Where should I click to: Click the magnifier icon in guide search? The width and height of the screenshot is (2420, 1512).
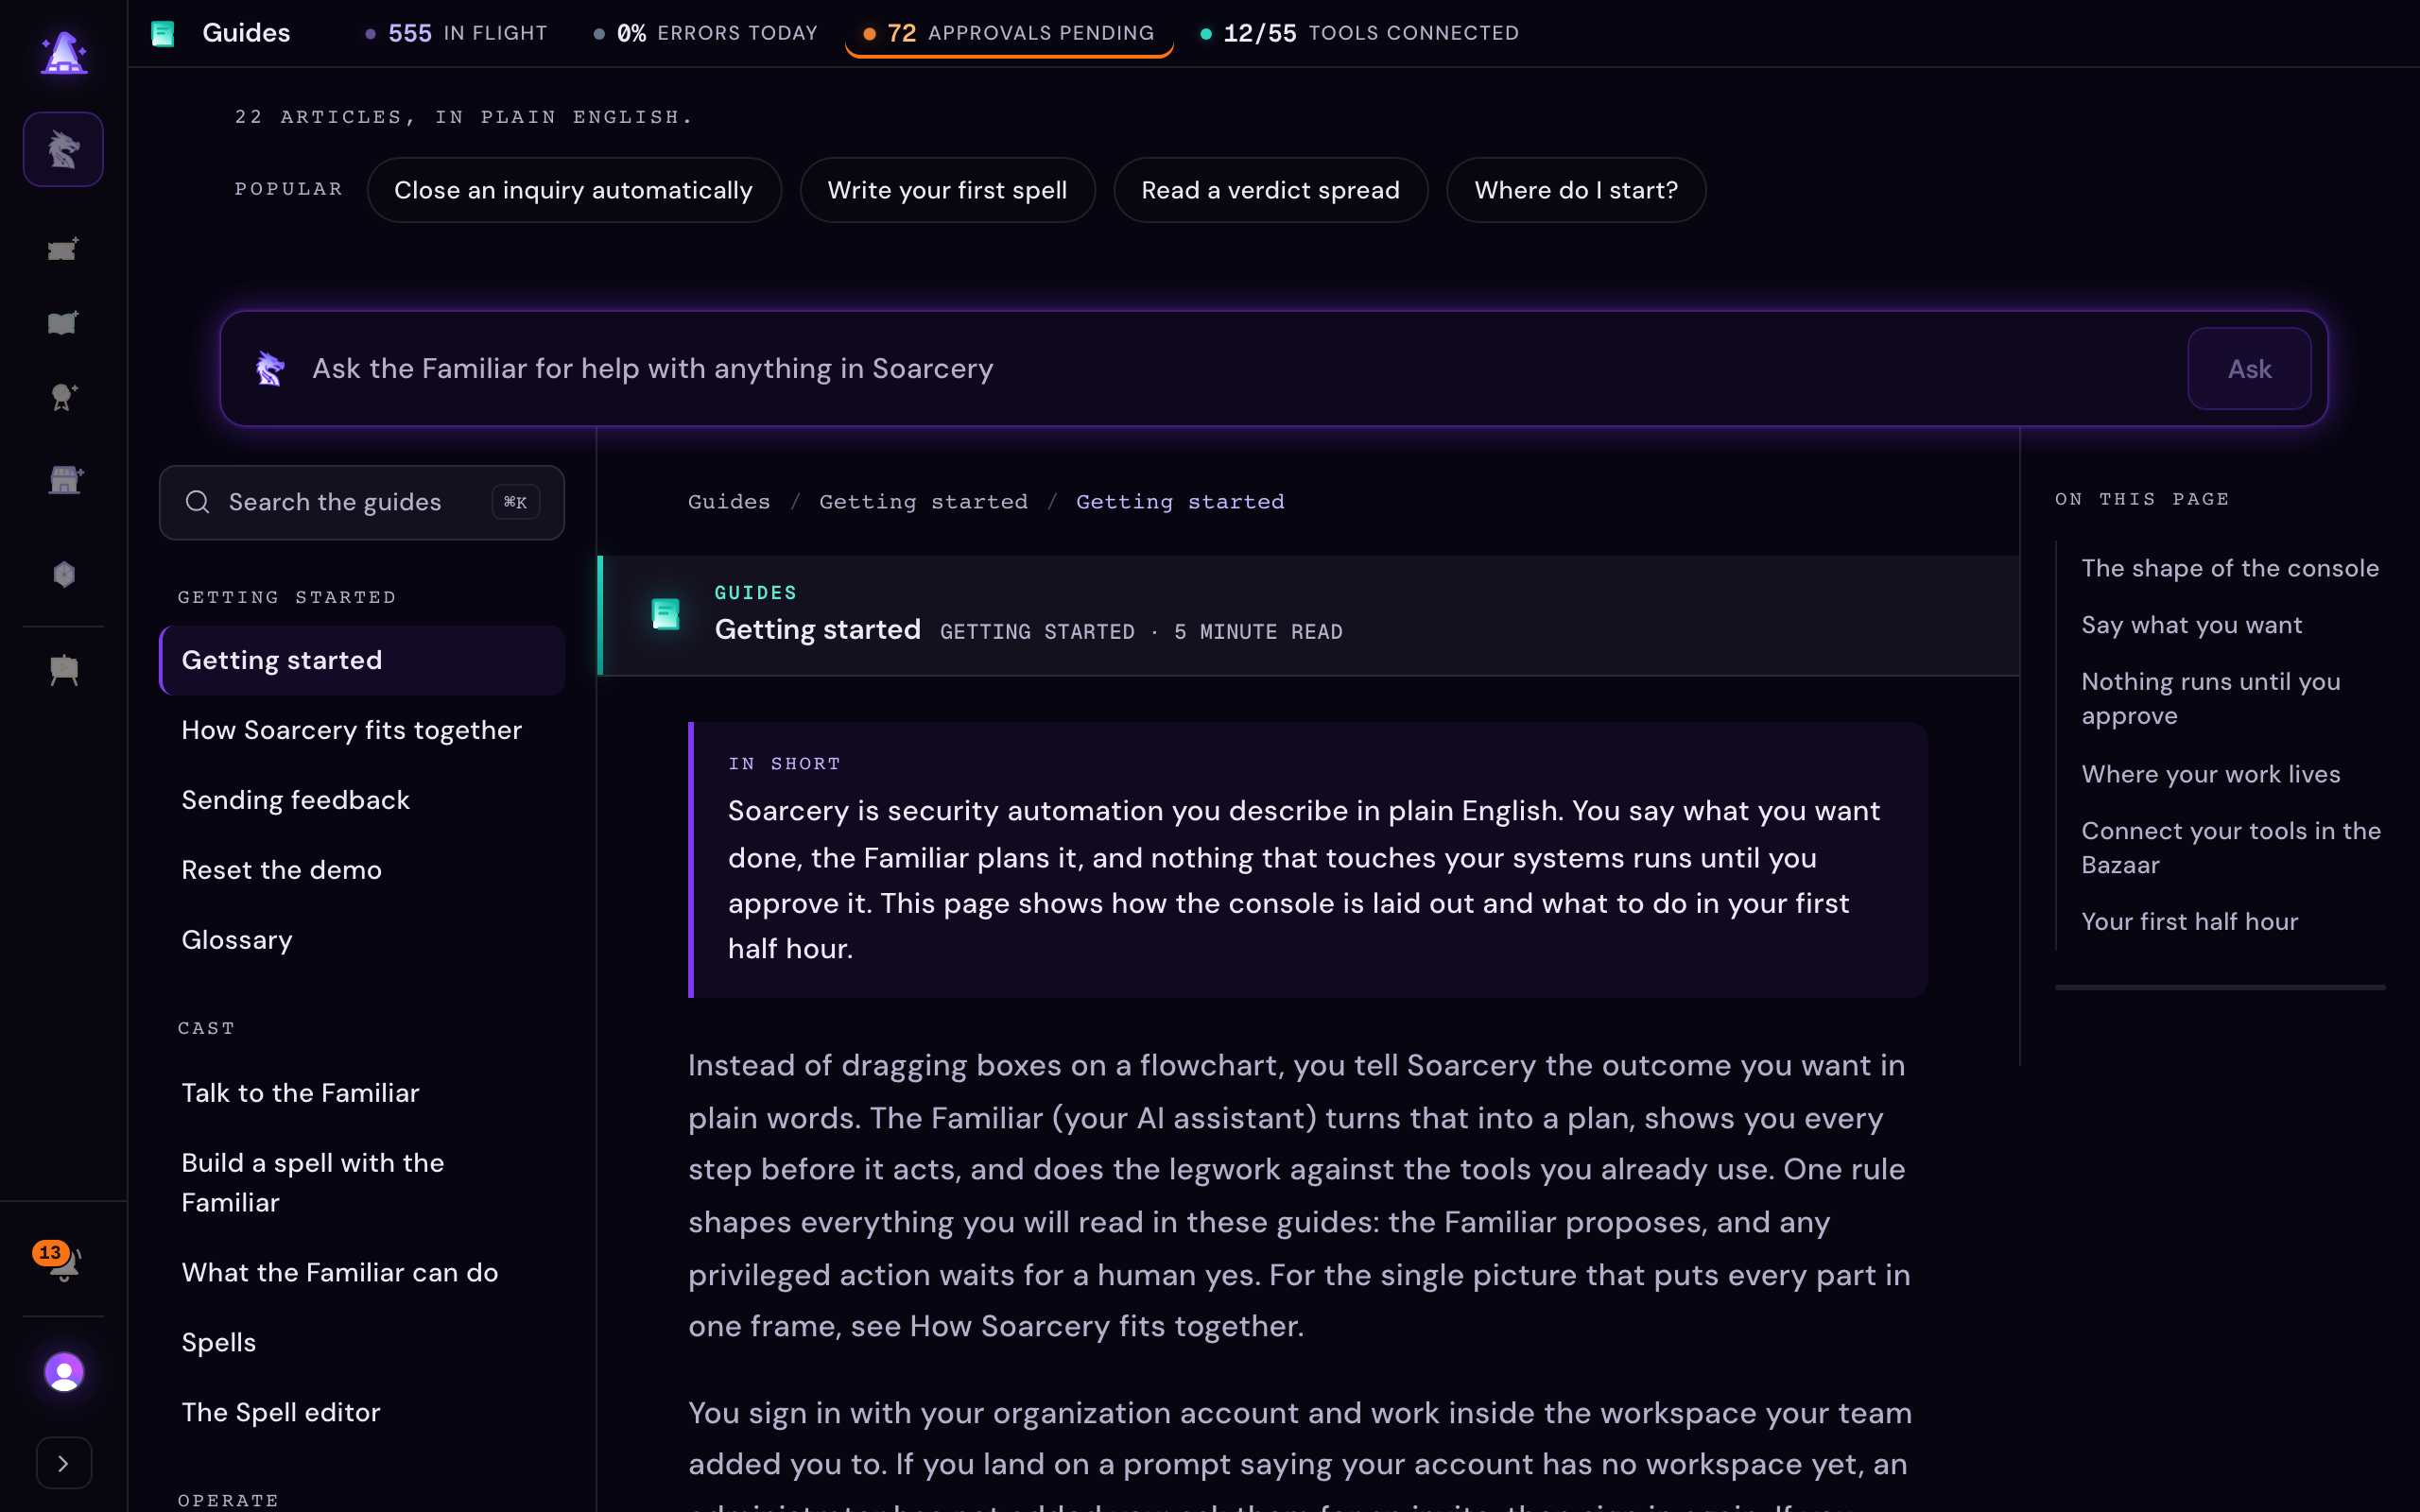[198, 502]
